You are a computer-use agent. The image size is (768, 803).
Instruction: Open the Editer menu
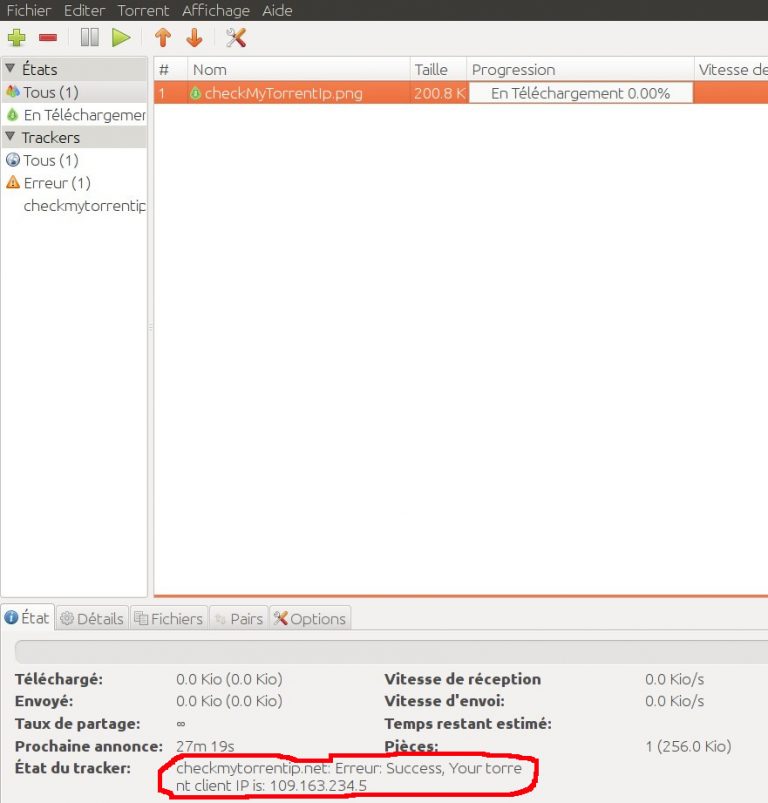[84, 10]
